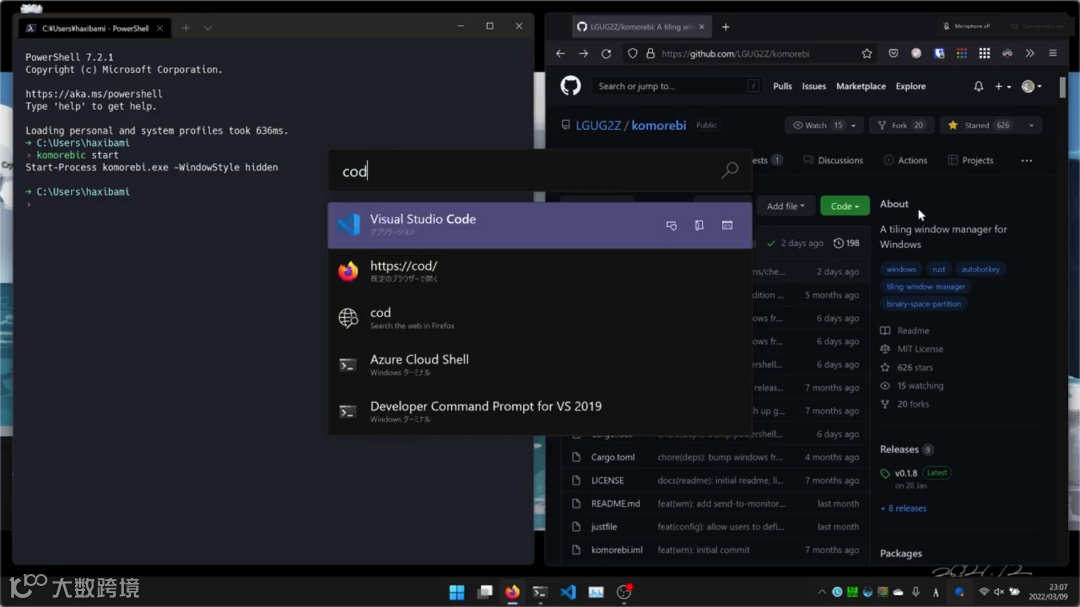The image size is (1080, 607).
Task: Open the Pocket save icon in Firefox toolbar
Action: coord(893,54)
